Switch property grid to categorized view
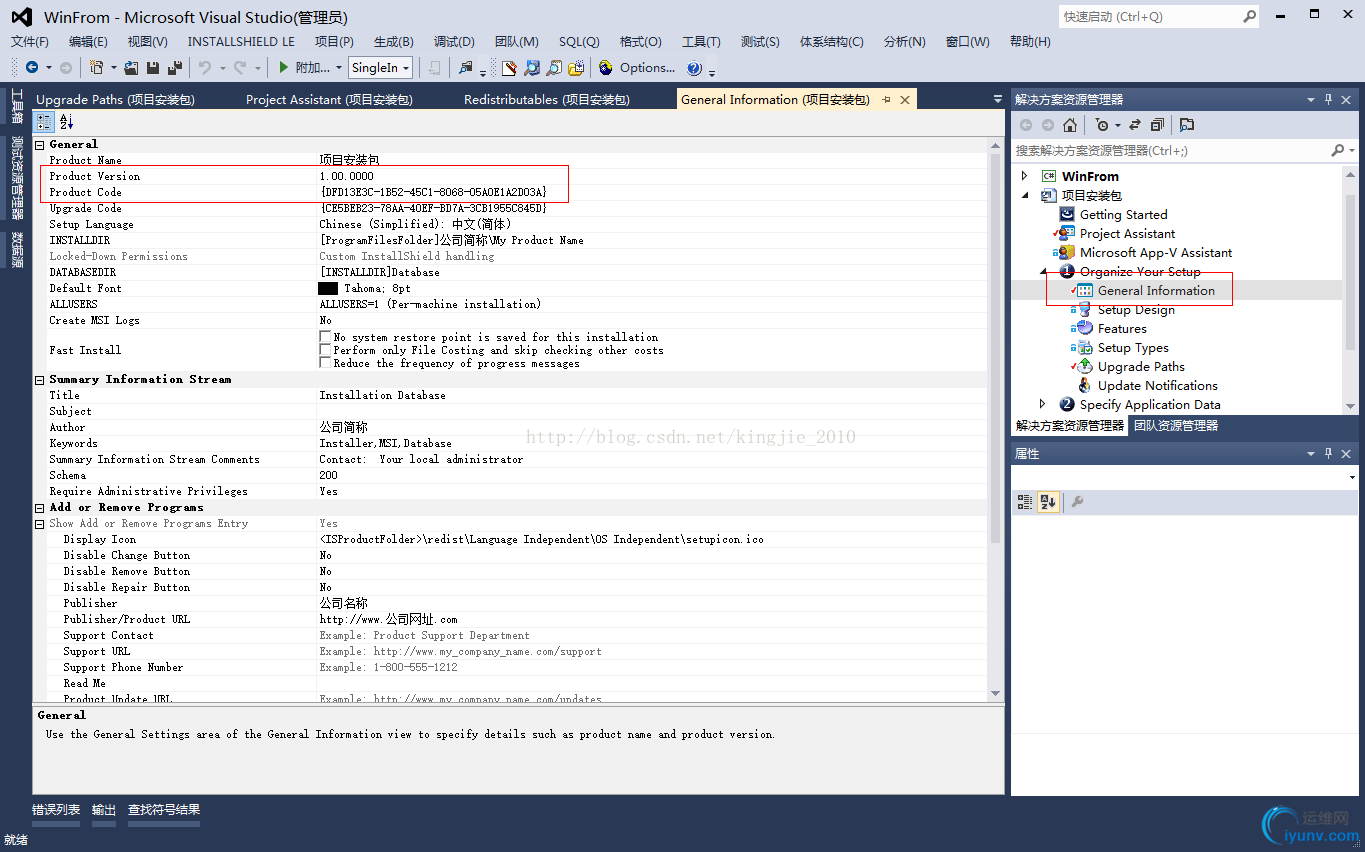The width and height of the screenshot is (1365, 852). (45, 121)
